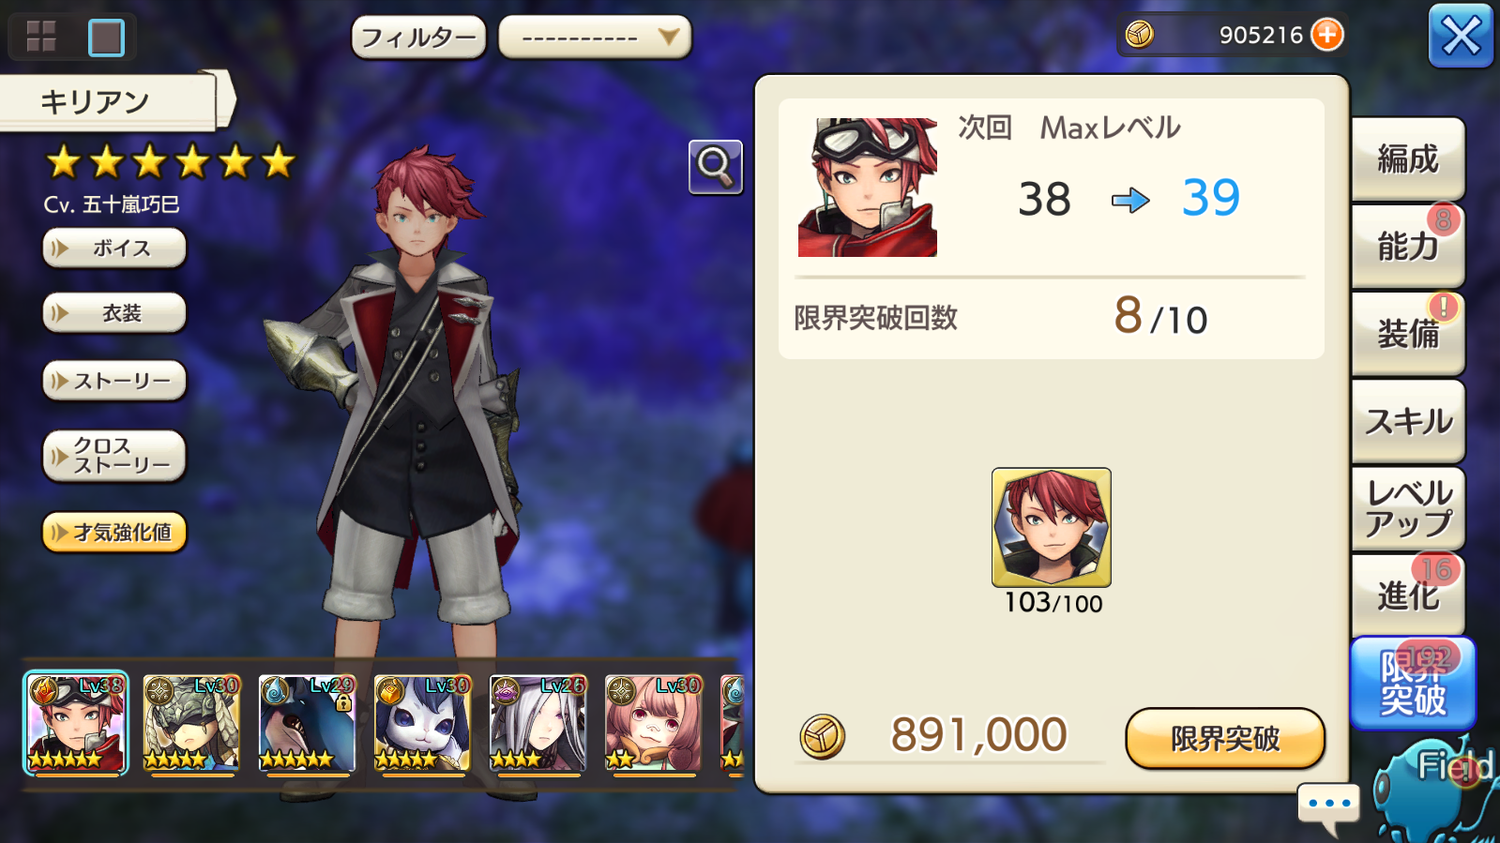Image resolution: width=1500 pixels, height=843 pixels.
Task: Tap the blue Field mascot icon
Action: point(1435,790)
